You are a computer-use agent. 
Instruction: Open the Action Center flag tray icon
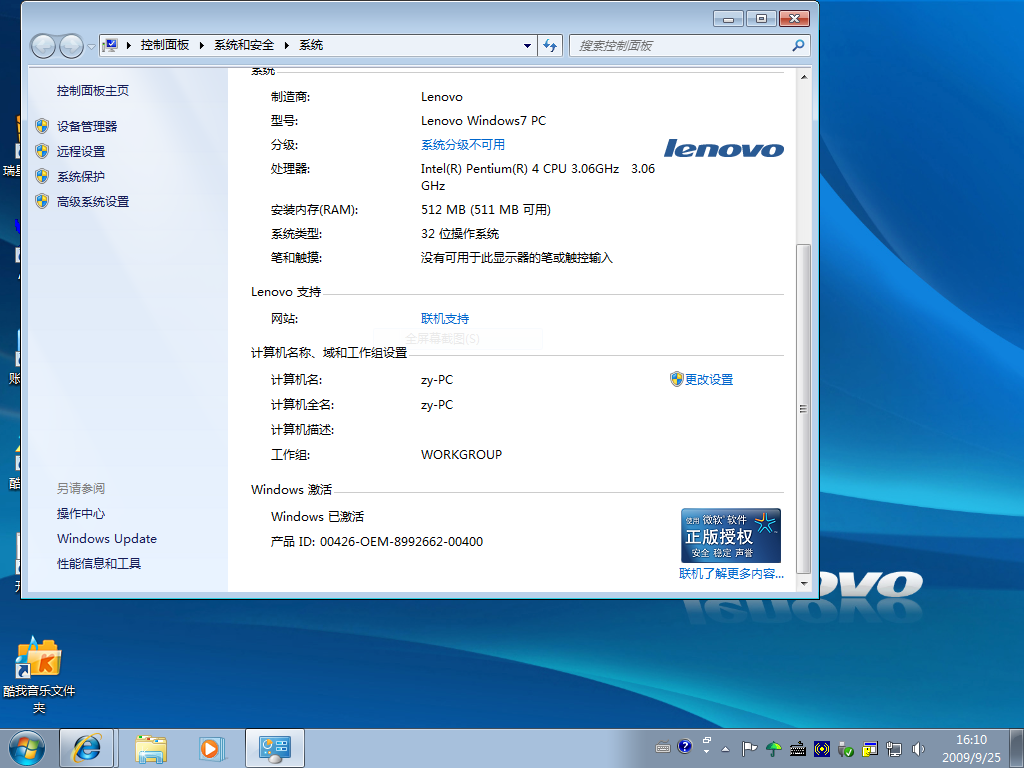pos(749,748)
